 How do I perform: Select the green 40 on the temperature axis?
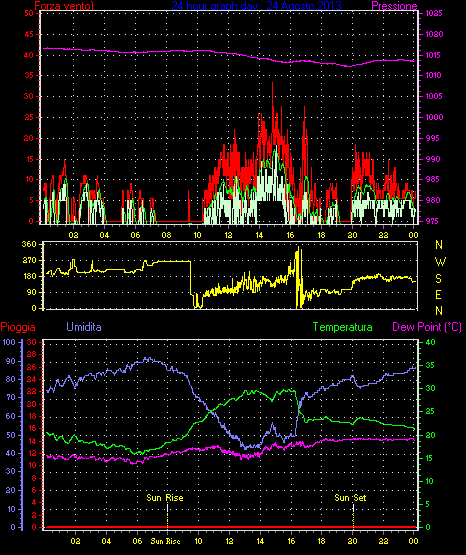coord(430,343)
